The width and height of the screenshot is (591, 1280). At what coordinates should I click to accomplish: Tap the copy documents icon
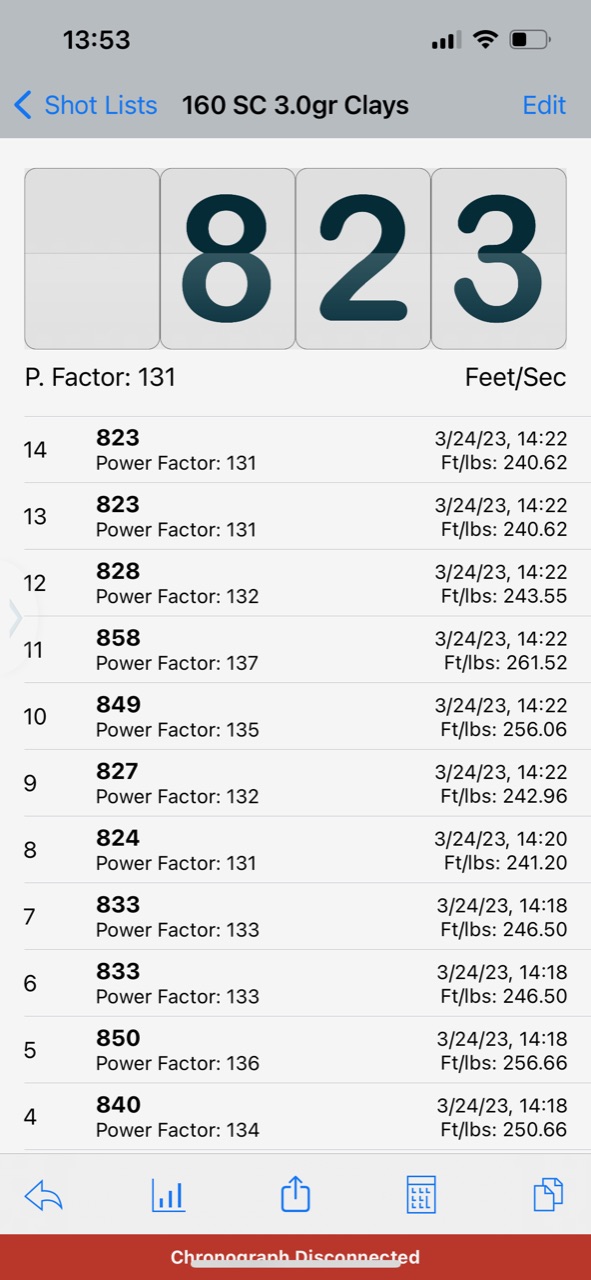548,1194
